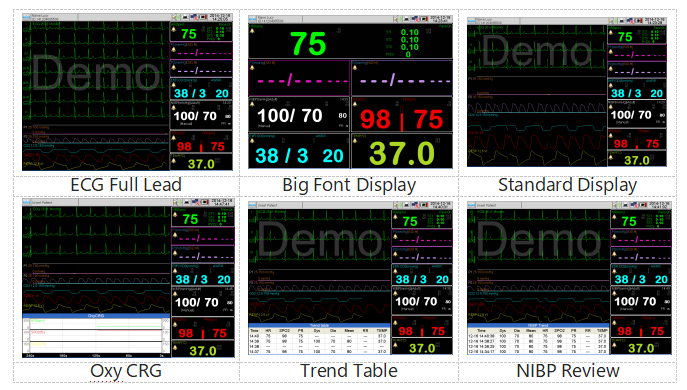Screen dimensions: 687x390
Task: Click network icon in ECG Full Lead top bar
Action: [x=194, y=17]
